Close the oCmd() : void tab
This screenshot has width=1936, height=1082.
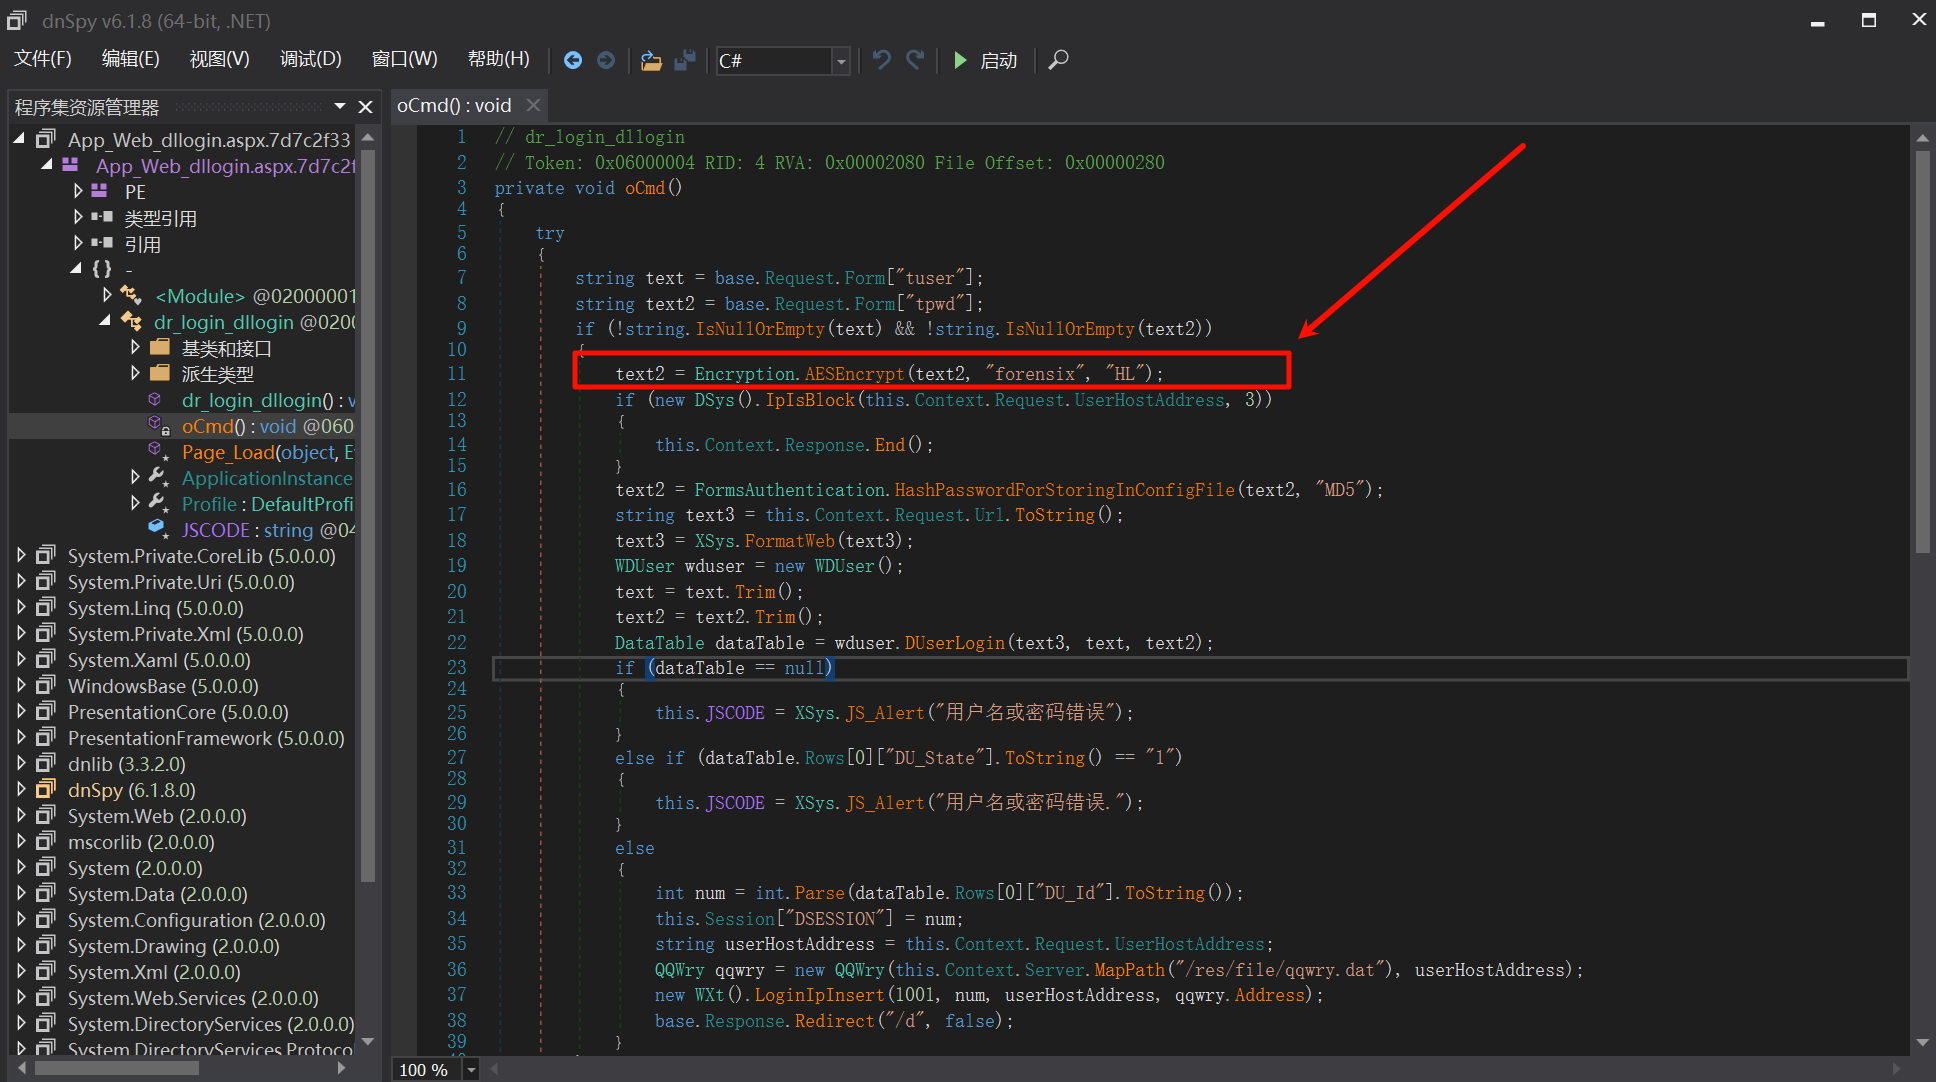(x=534, y=105)
